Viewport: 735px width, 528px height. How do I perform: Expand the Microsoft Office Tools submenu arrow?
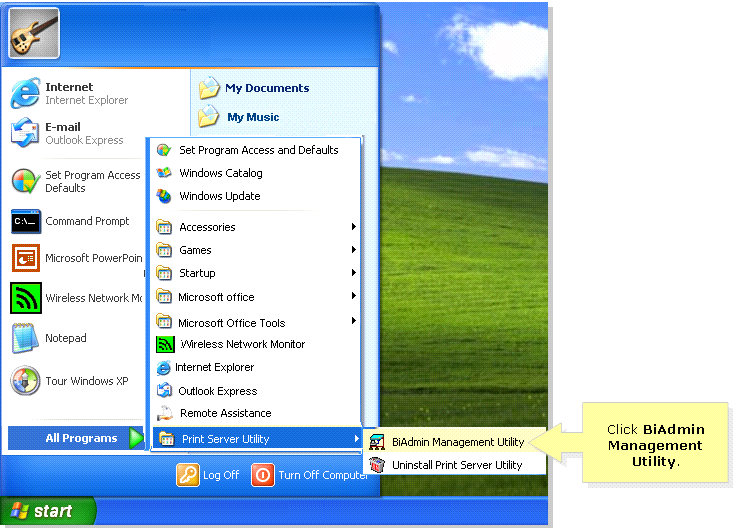354,321
